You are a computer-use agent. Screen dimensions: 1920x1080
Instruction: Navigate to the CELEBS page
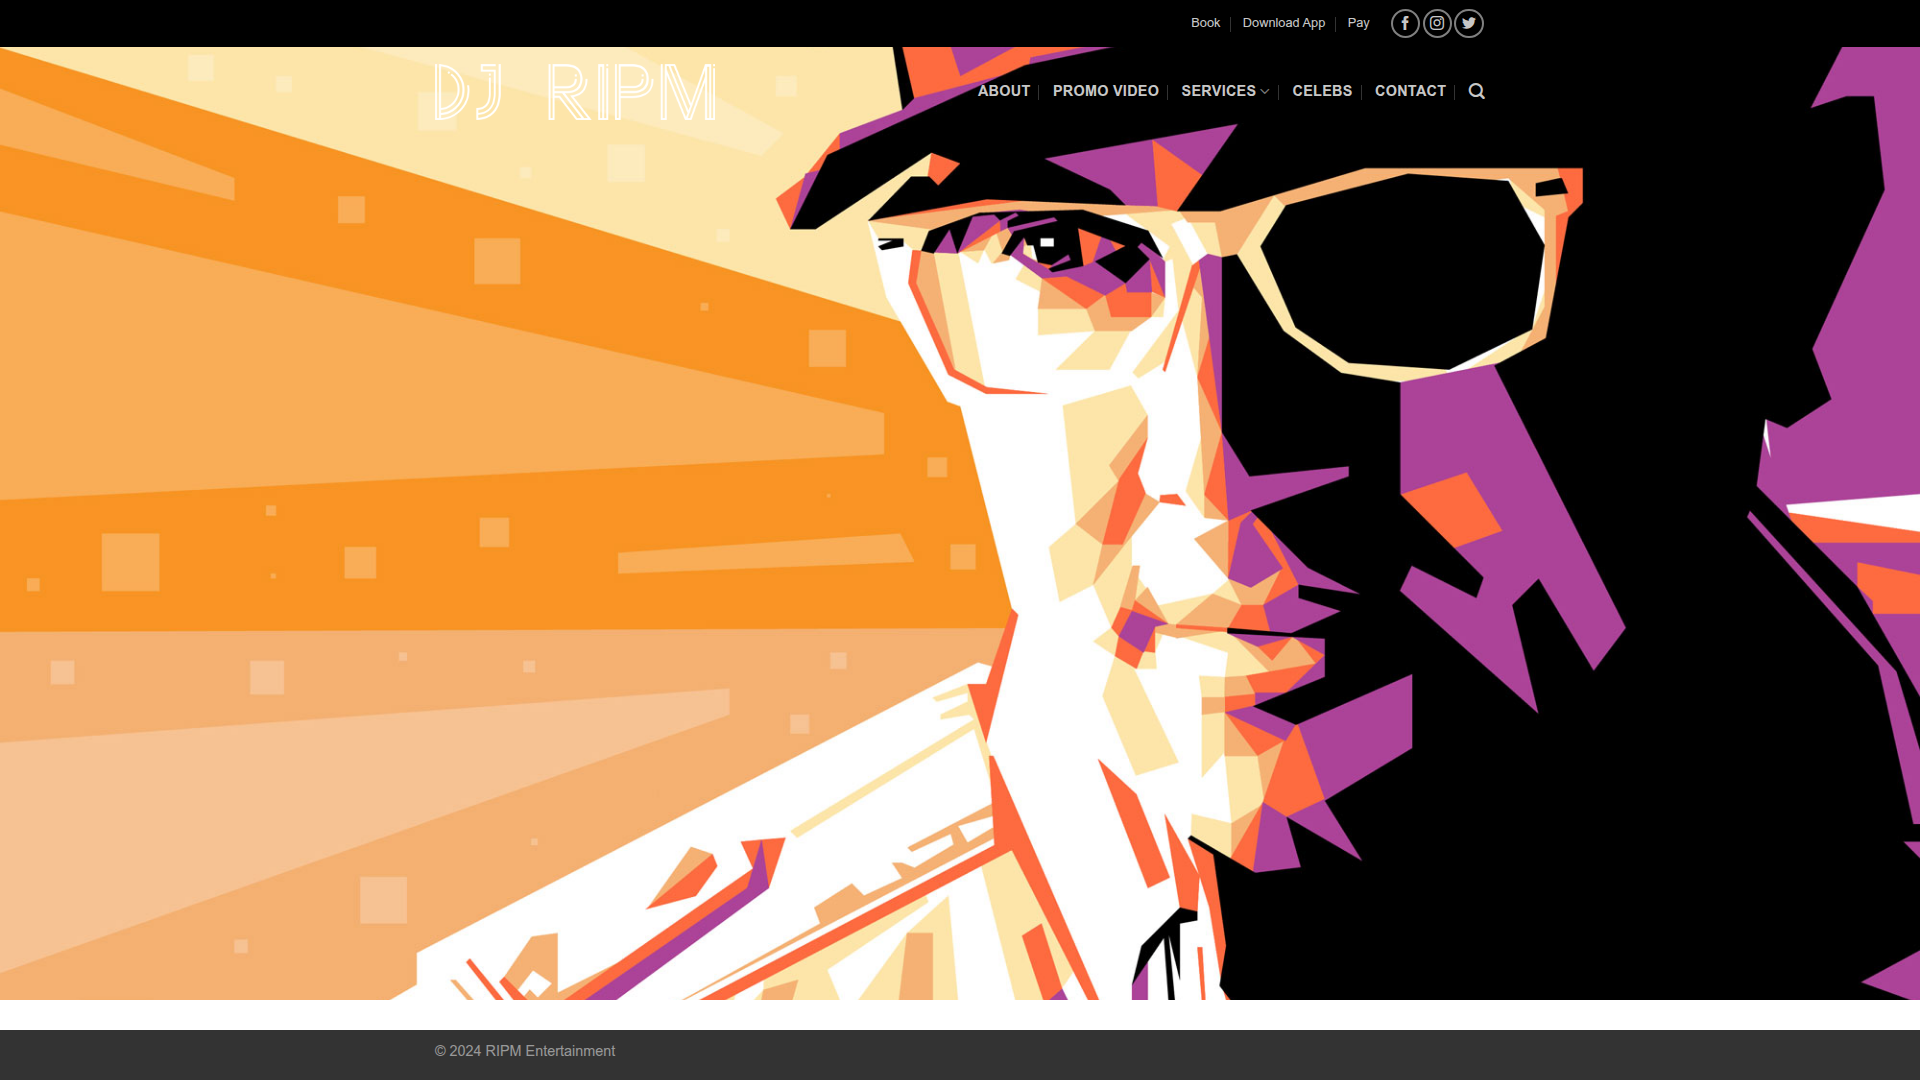[1321, 91]
